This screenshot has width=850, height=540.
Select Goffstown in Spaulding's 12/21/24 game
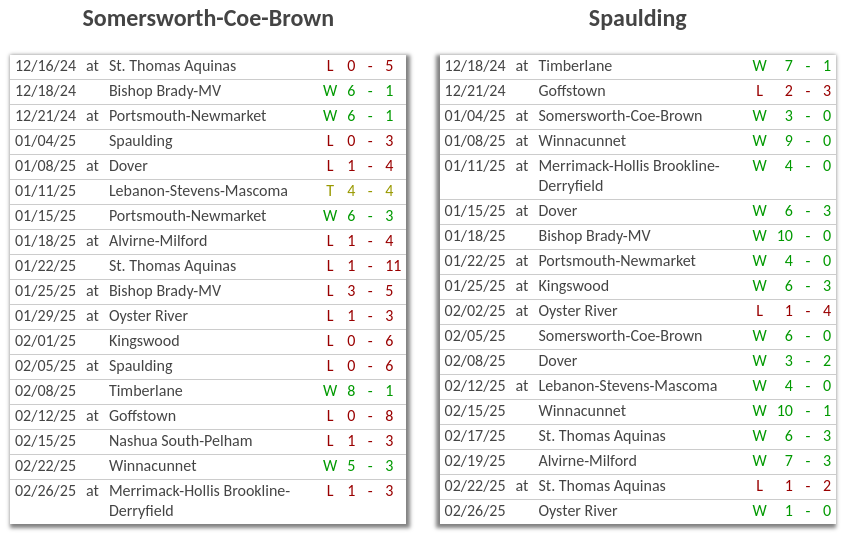571,91
